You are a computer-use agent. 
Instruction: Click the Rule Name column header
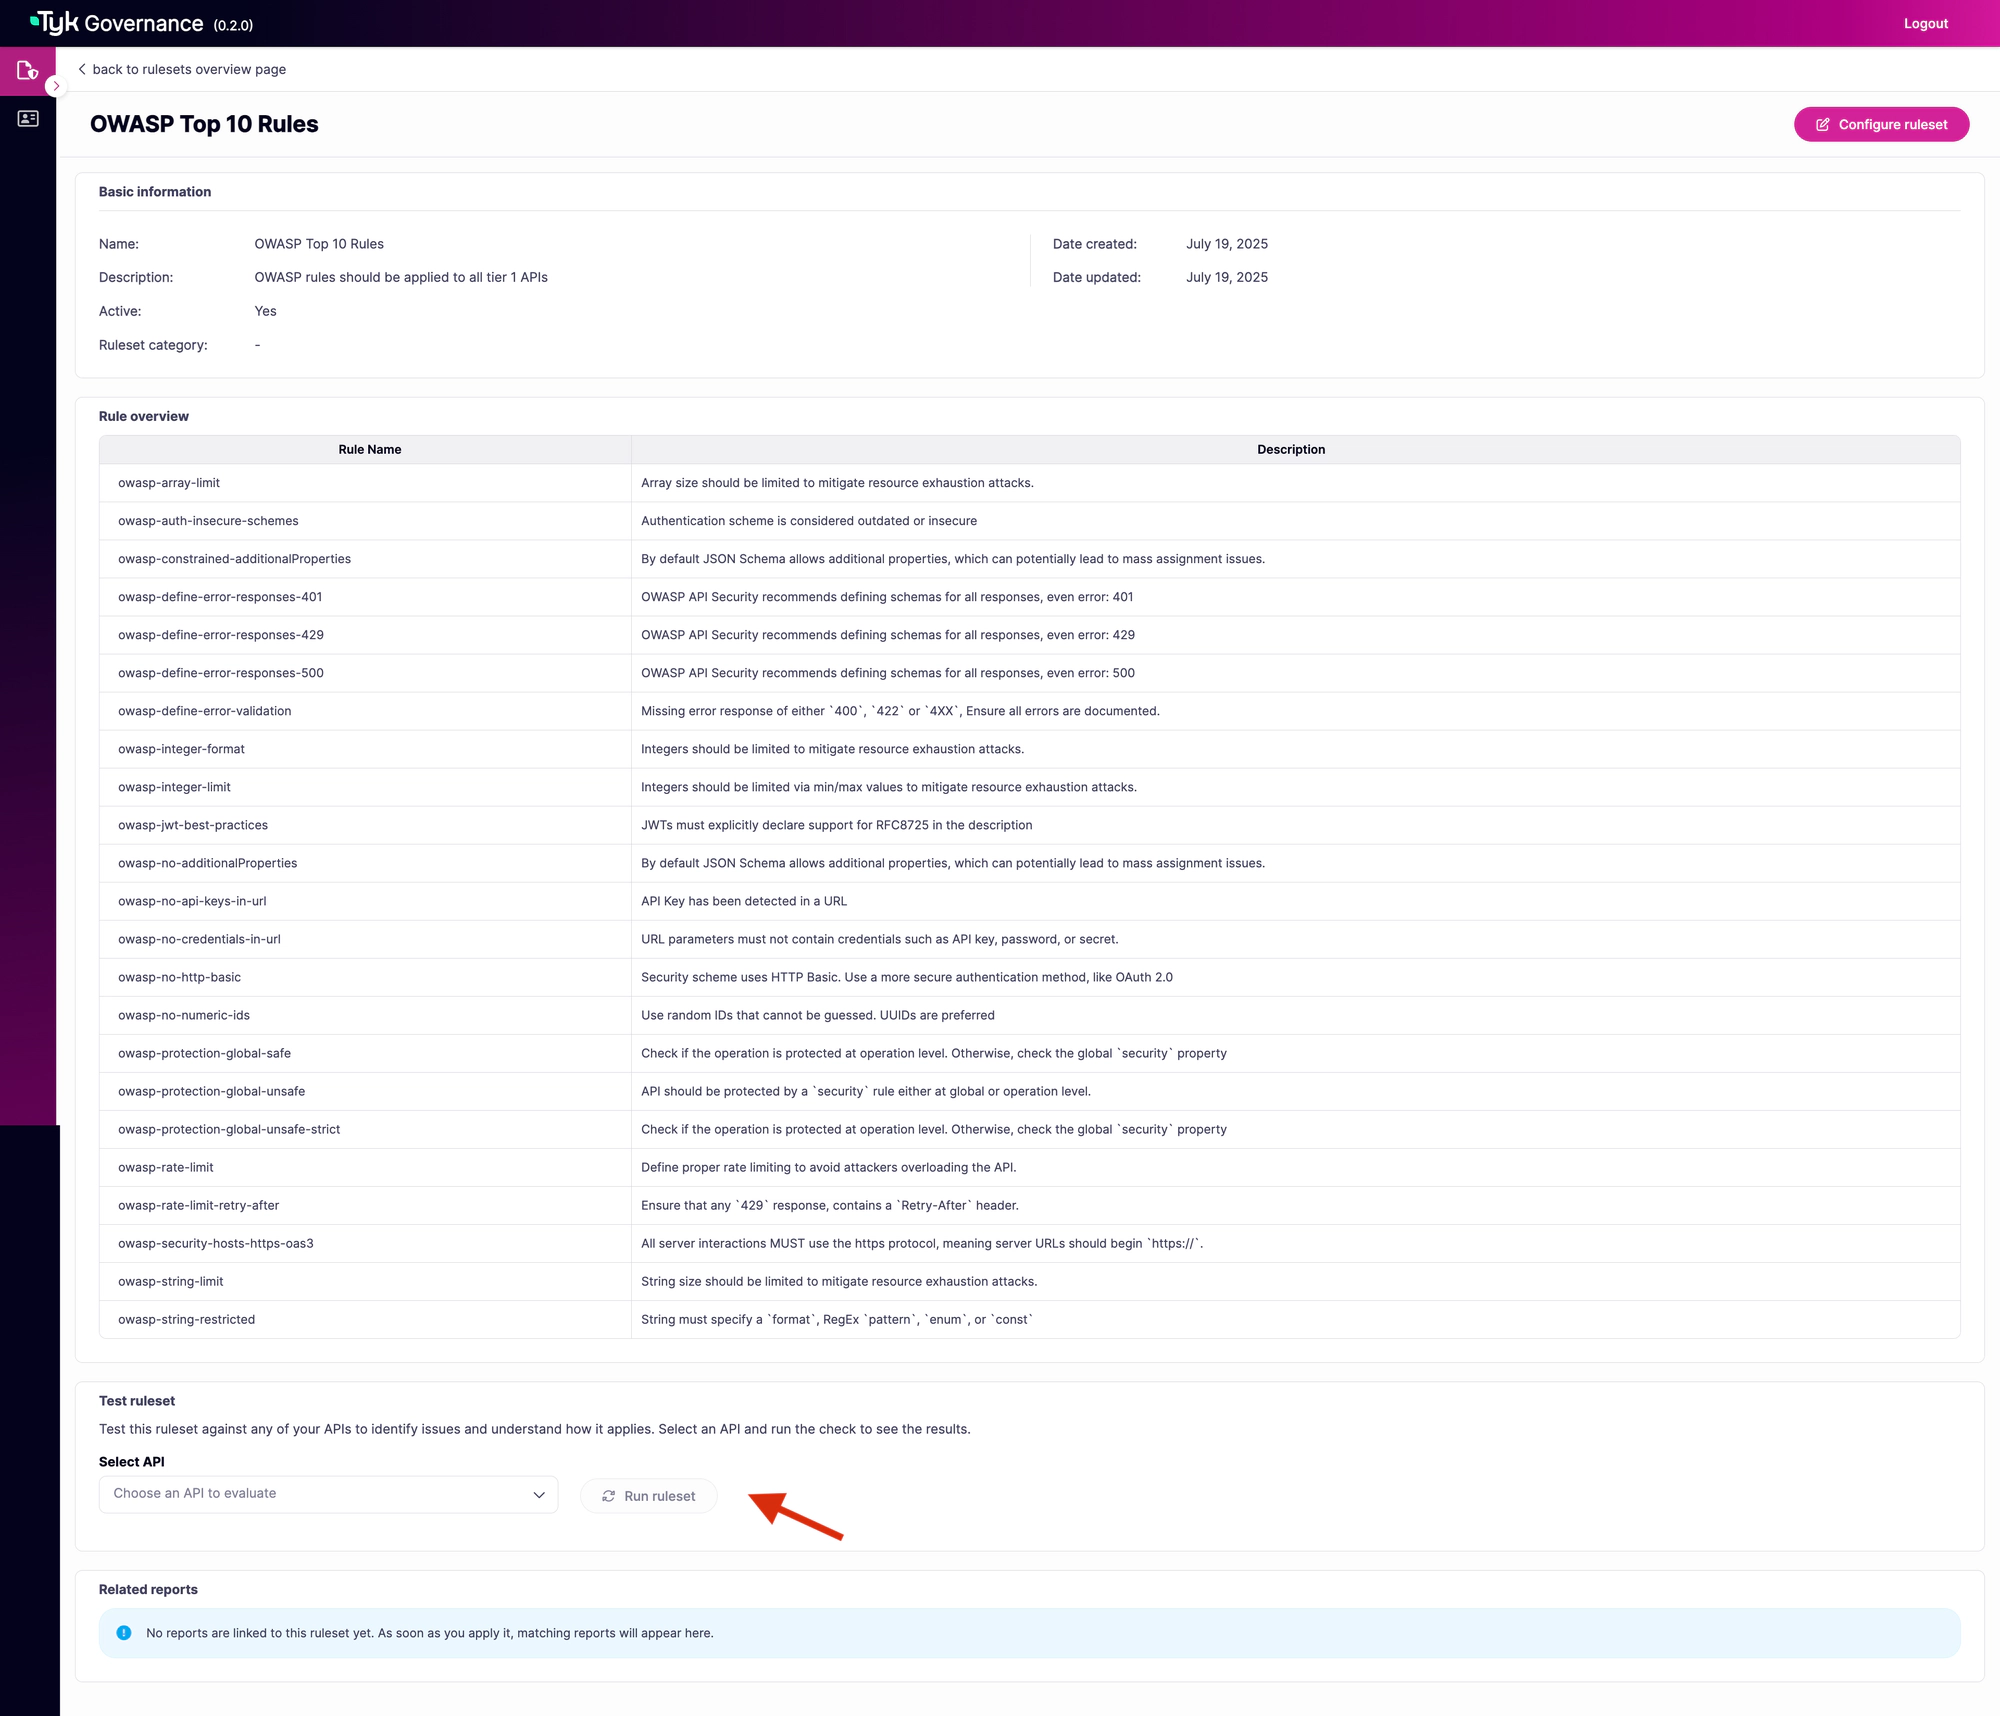tap(369, 450)
